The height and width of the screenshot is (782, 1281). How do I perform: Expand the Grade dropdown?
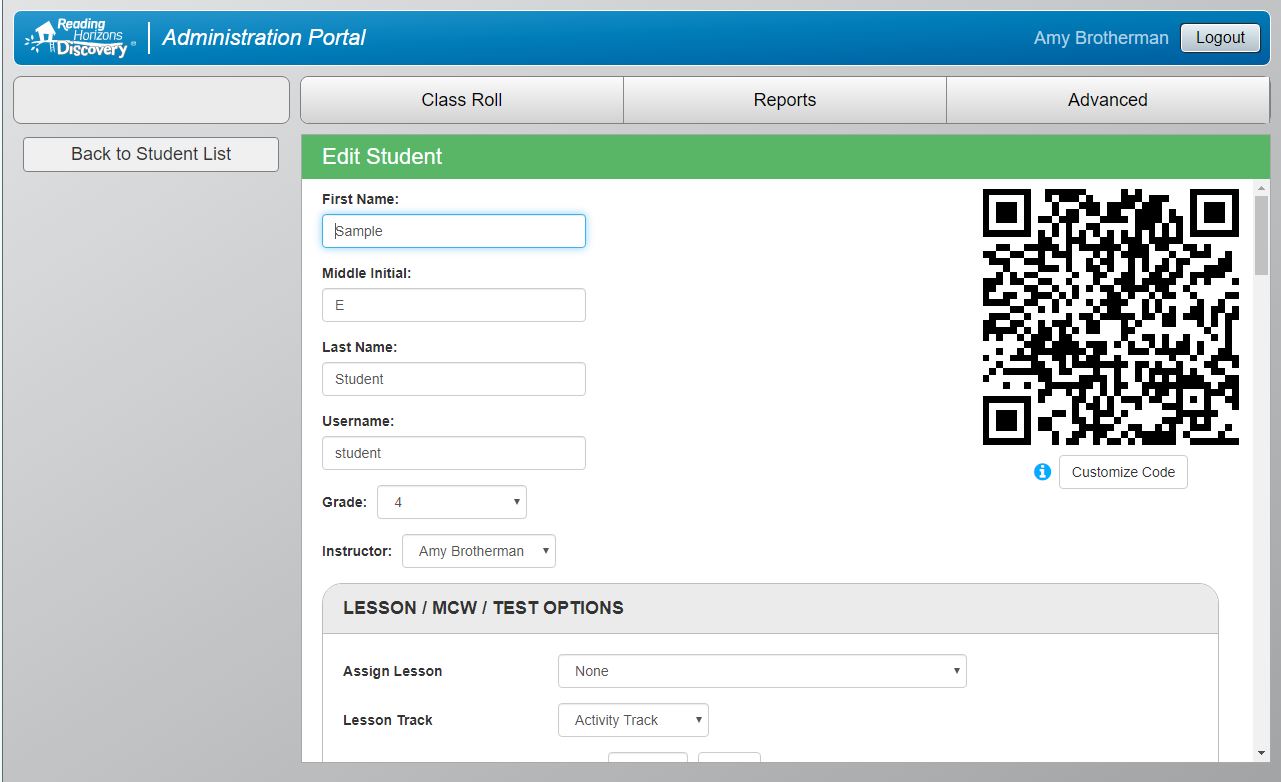[451, 502]
